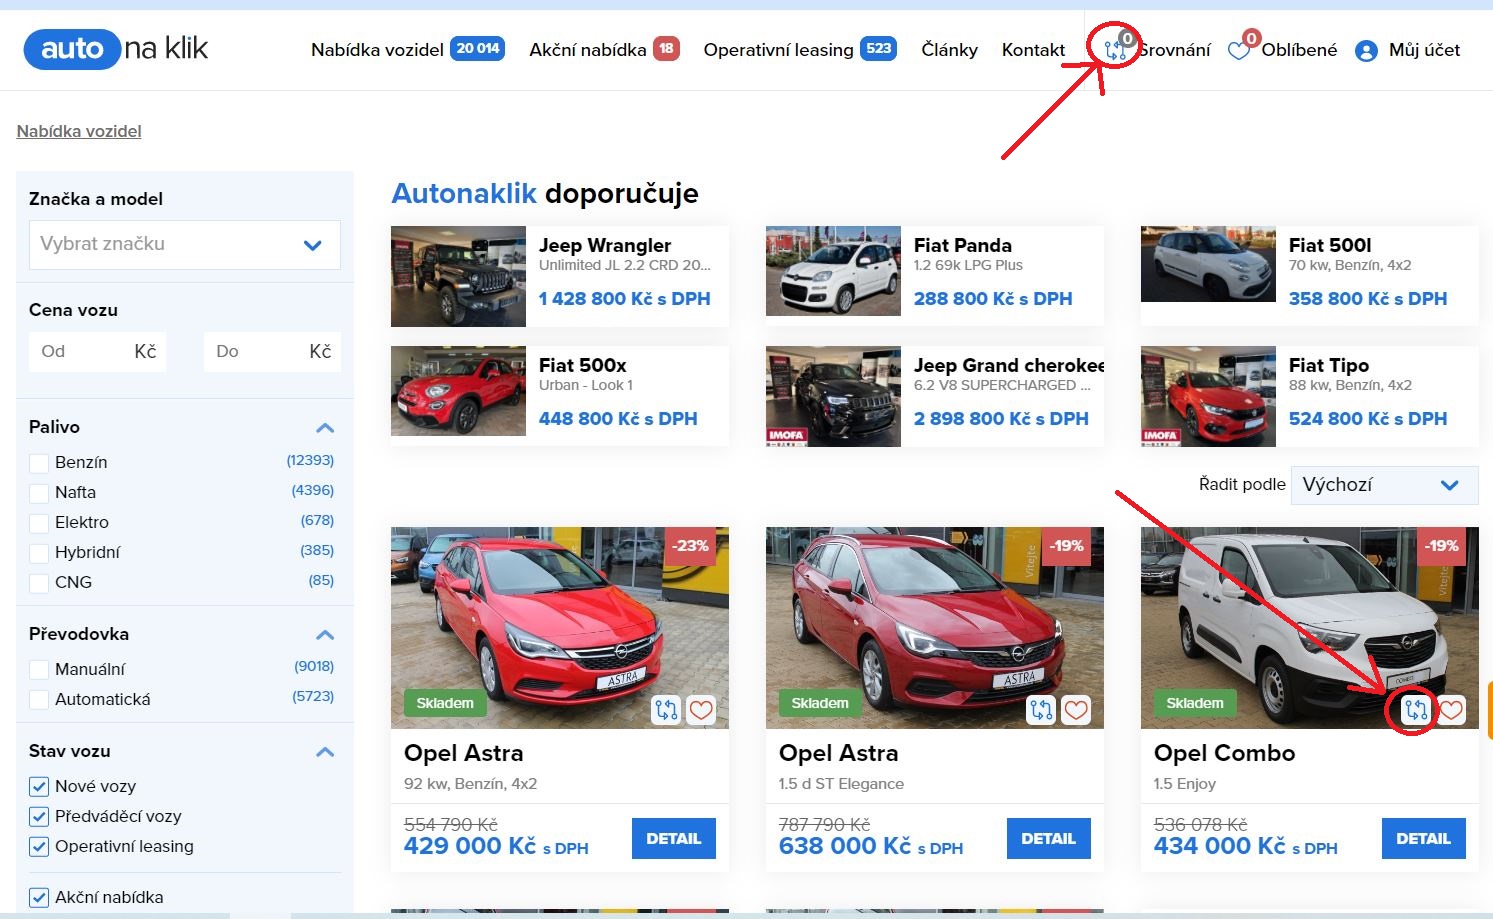Open the Vybrat značku dropdown
Viewport: 1493px width, 919px height.
point(185,245)
